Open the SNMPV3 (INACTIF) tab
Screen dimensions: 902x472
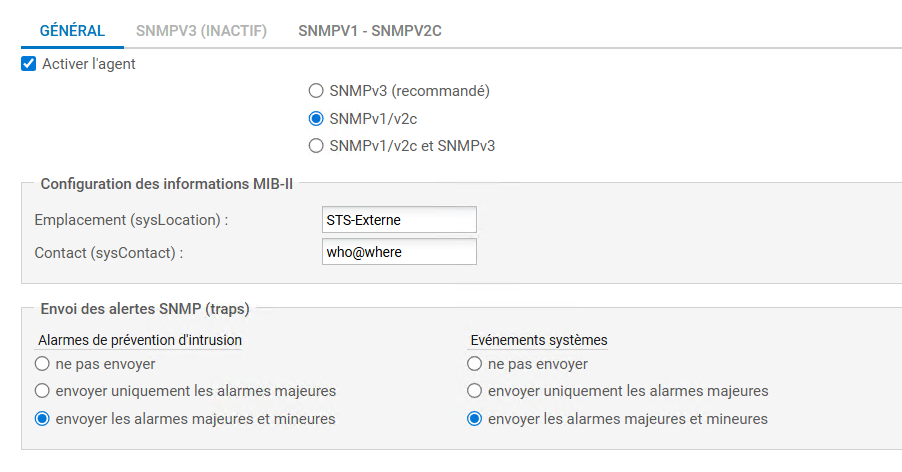201,31
